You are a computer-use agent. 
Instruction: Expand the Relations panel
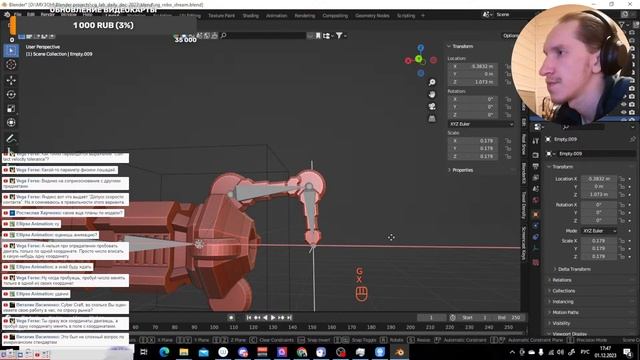562,280
